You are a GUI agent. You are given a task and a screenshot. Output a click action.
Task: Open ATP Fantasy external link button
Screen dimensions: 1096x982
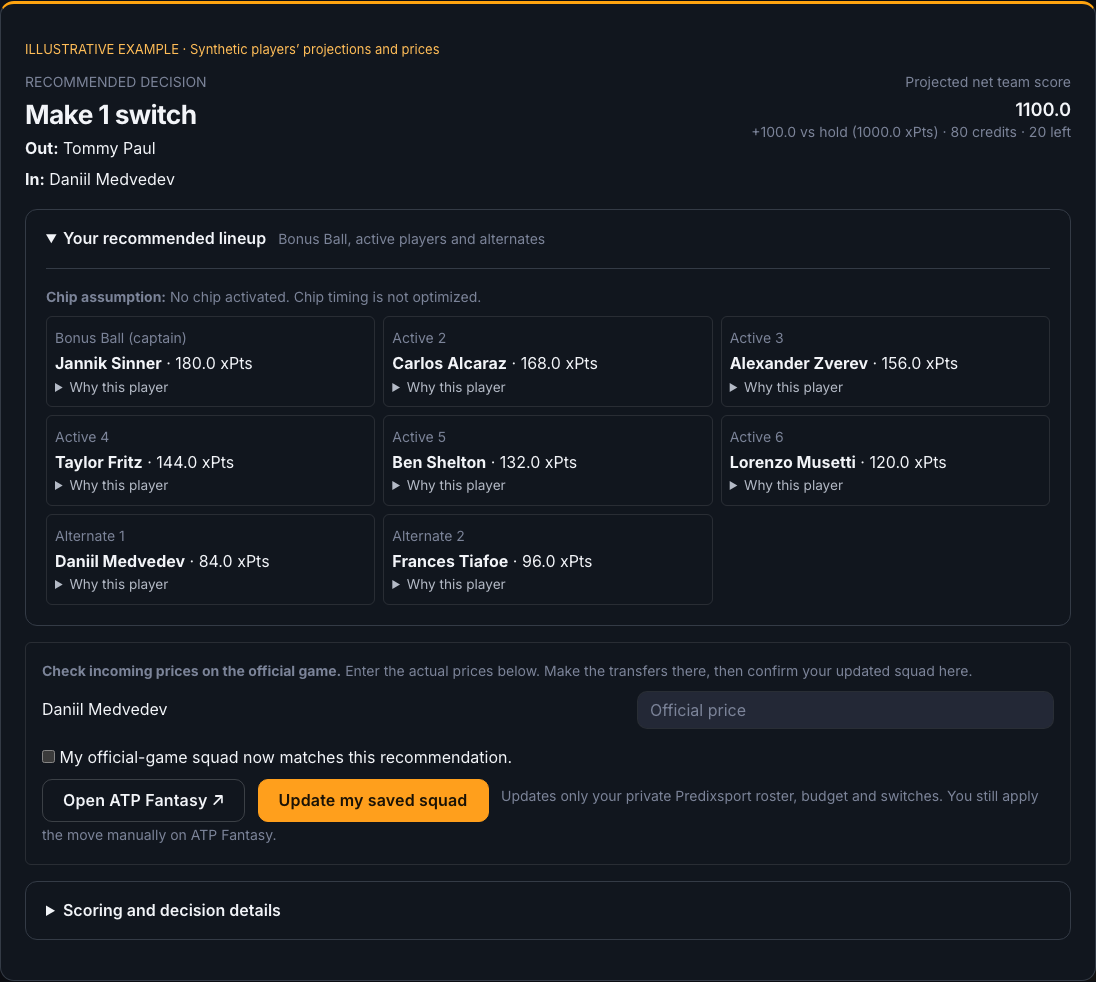pos(143,800)
